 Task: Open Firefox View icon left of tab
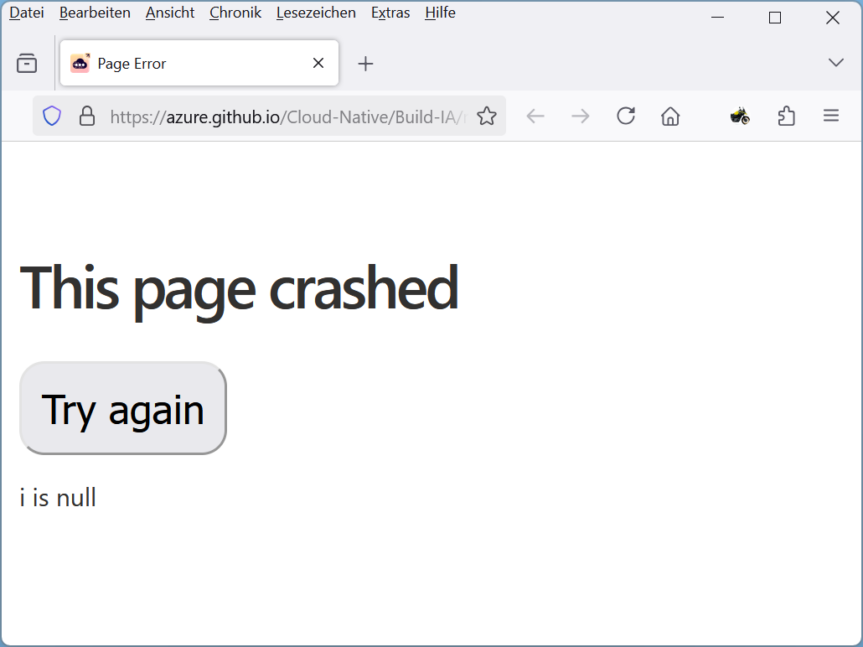27,63
